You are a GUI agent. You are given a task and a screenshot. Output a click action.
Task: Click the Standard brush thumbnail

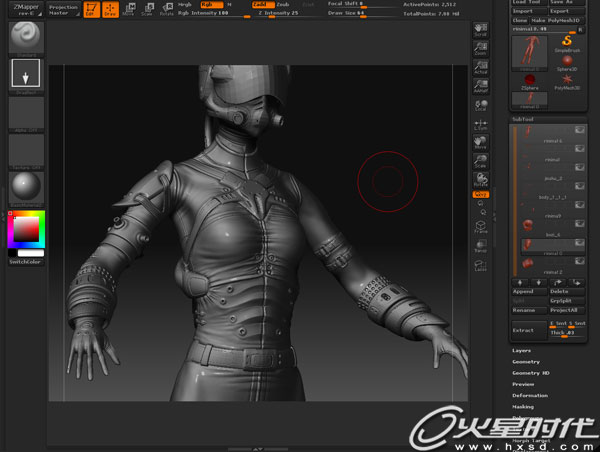[24, 36]
